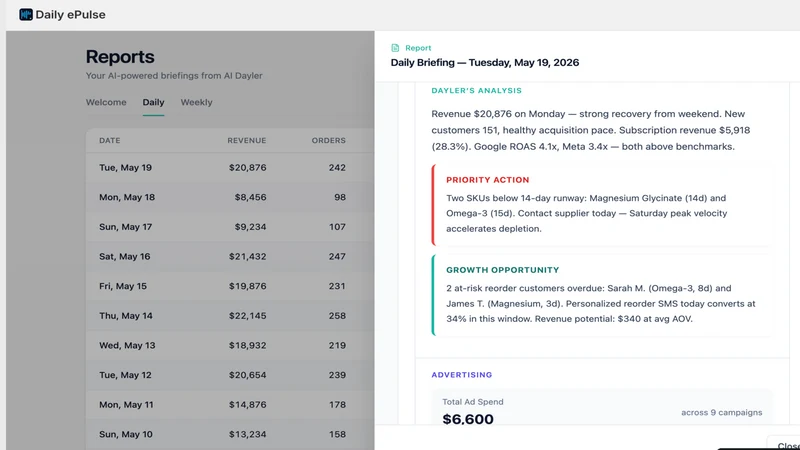
Task: Switch to the Welcome tab
Action: [x=106, y=102]
